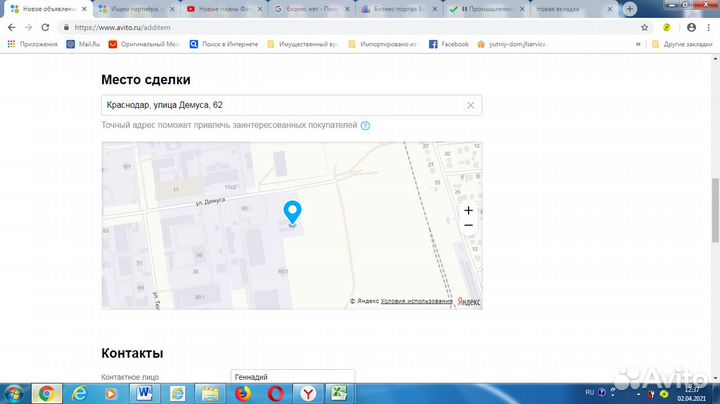Open the Имущественный bookmark folder
The image size is (720, 404).
coord(303,44)
